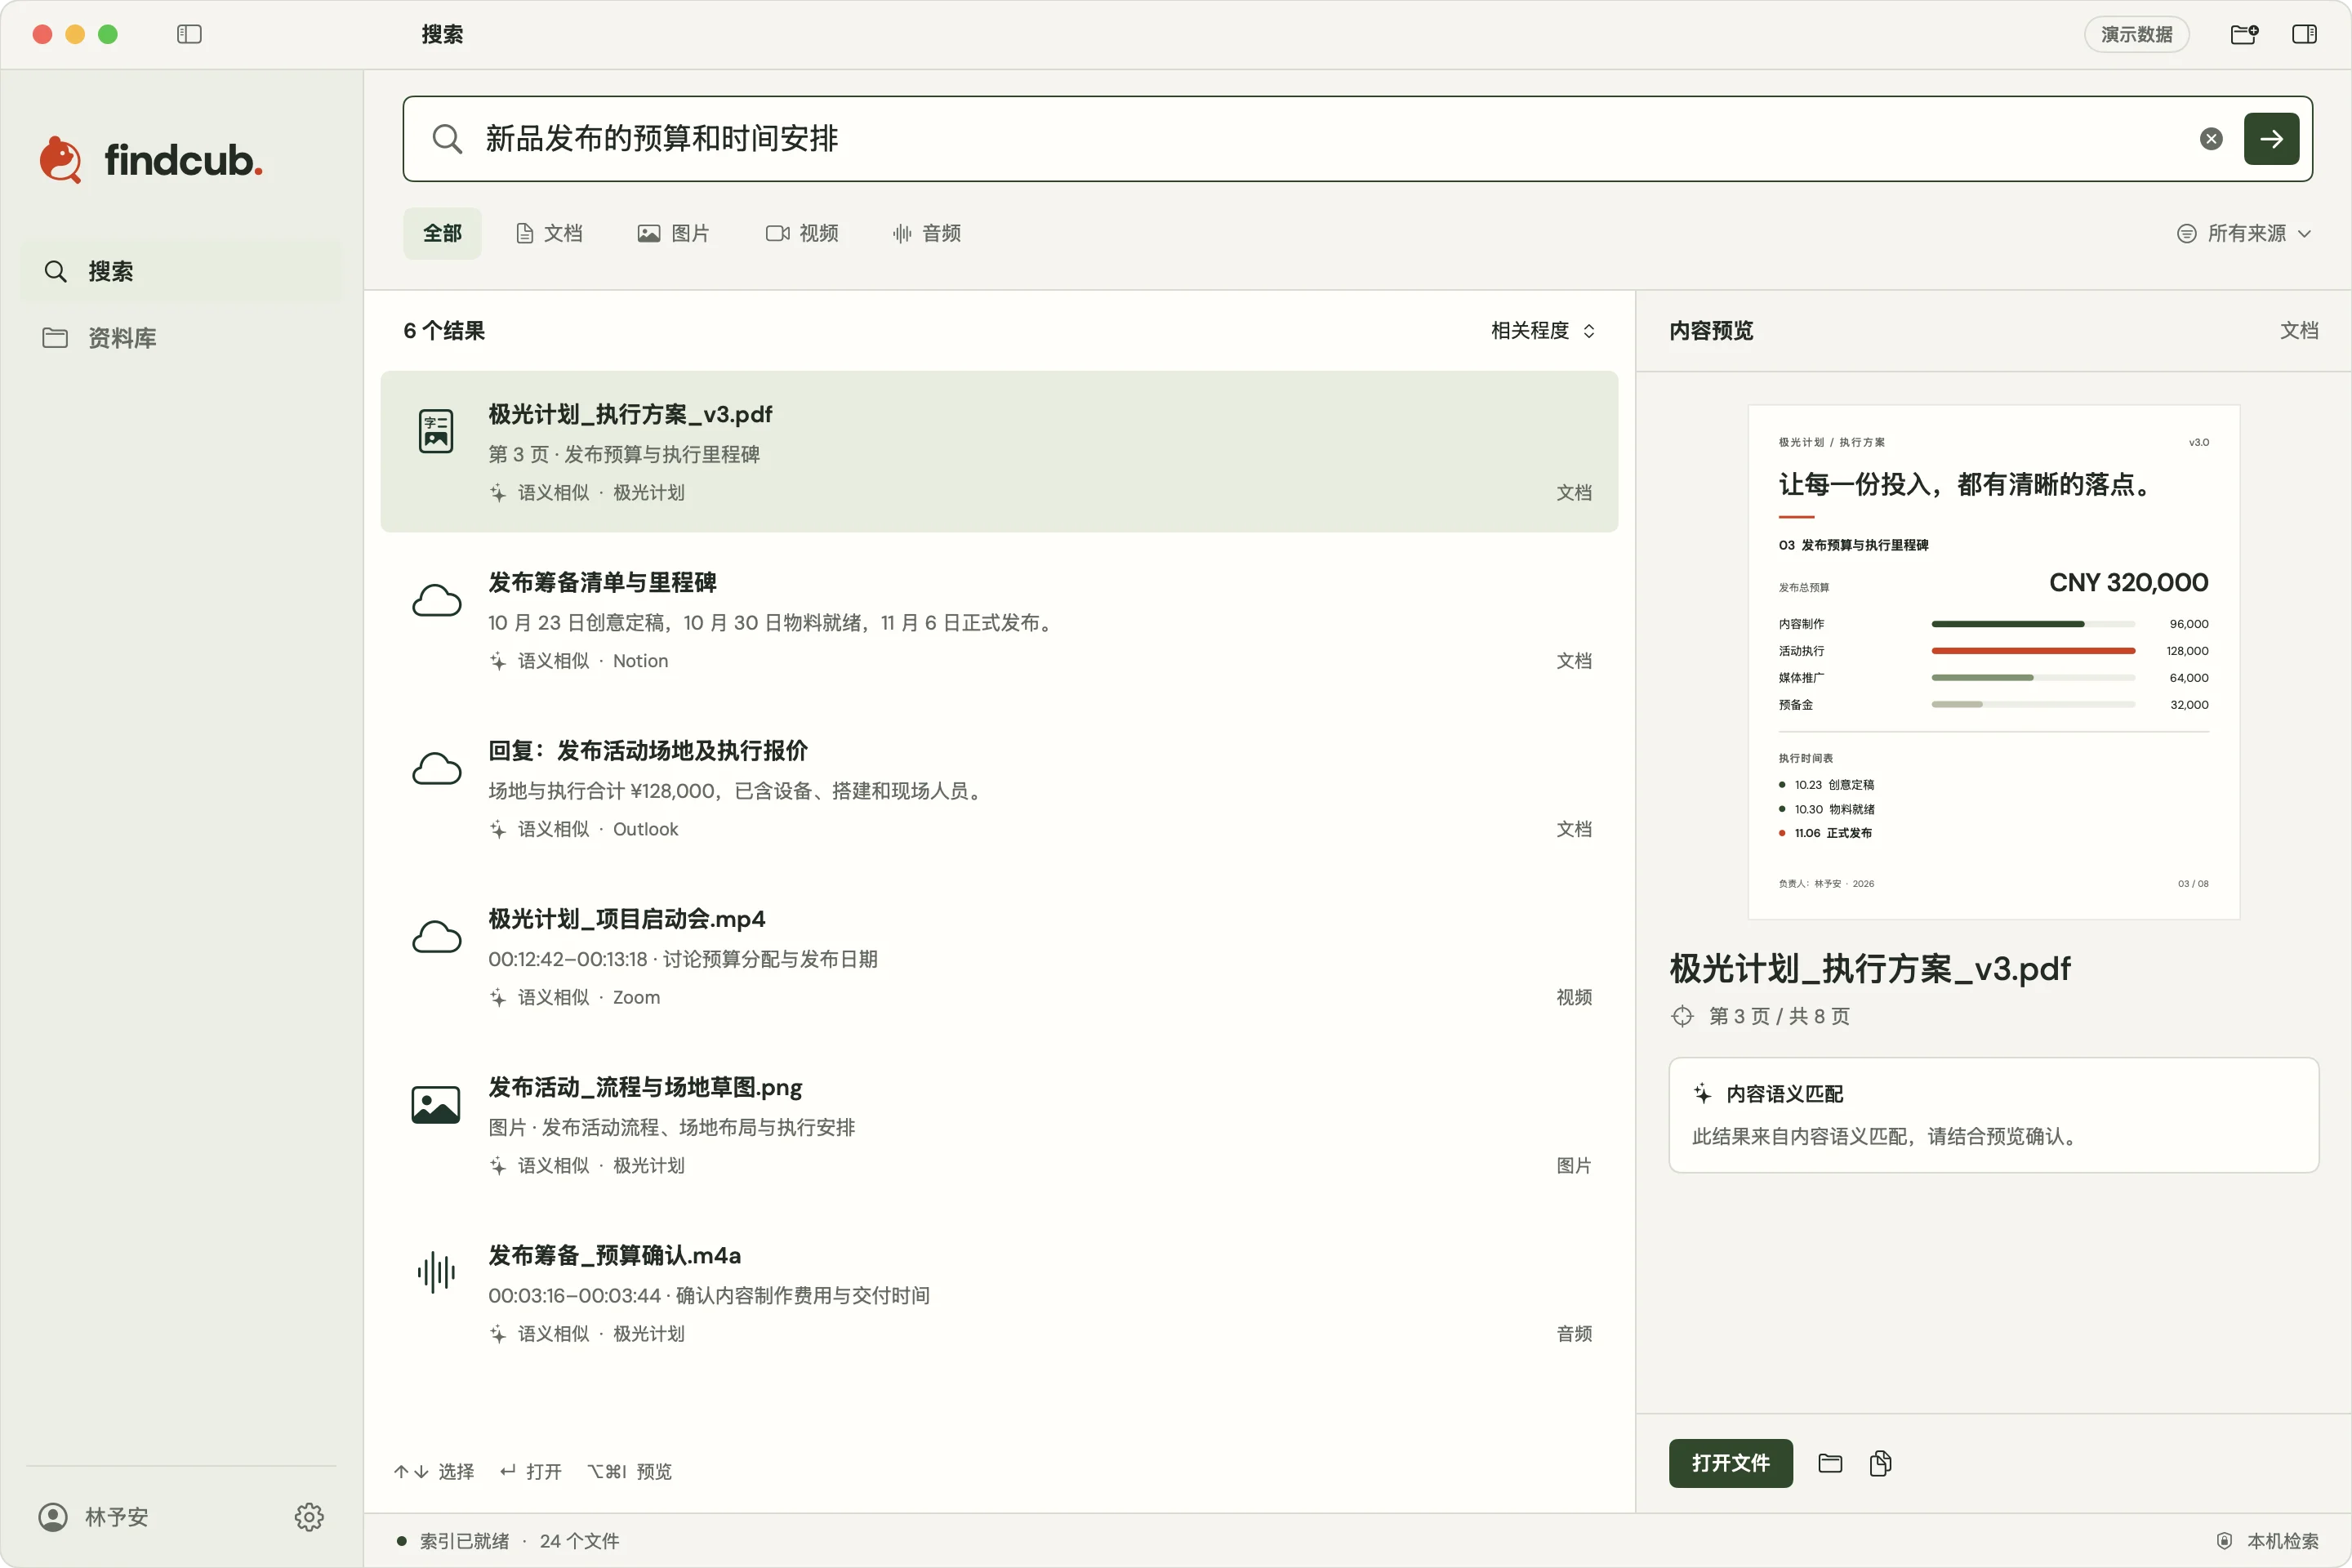
Task: Toggle the left sidebar icon in the title bar
Action: (189, 34)
